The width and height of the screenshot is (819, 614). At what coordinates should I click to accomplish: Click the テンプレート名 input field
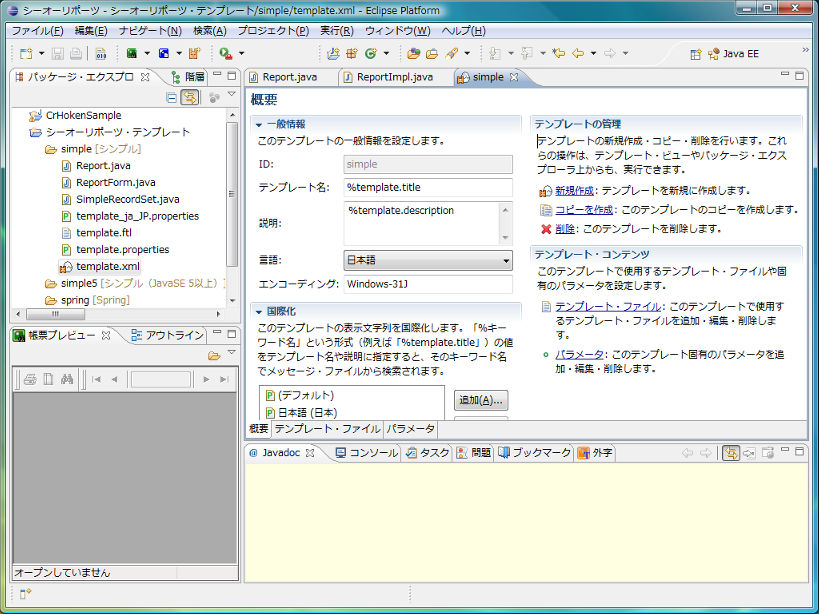pos(428,187)
